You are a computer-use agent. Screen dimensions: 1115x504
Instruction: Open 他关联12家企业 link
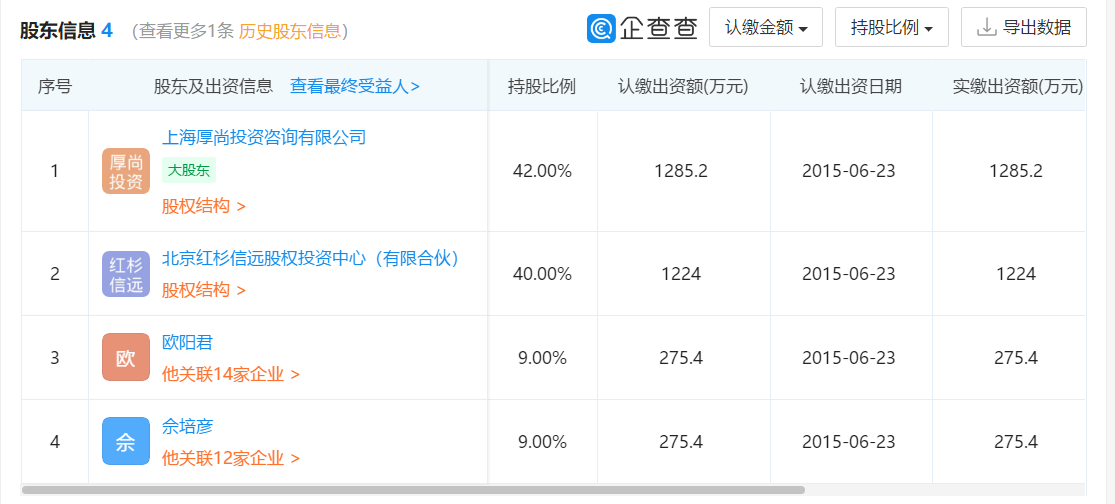click(x=231, y=459)
